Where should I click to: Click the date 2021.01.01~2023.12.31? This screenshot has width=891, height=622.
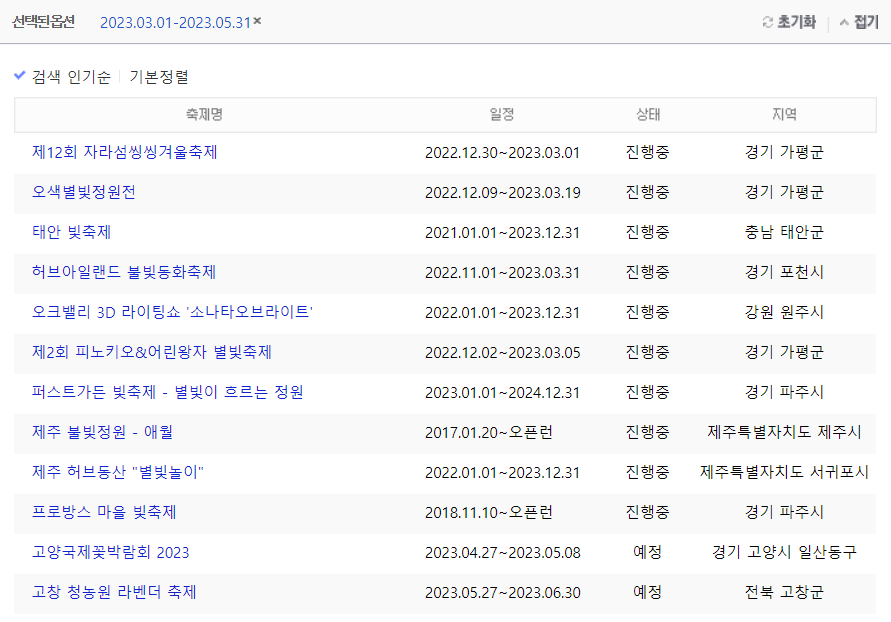tap(502, 233)
